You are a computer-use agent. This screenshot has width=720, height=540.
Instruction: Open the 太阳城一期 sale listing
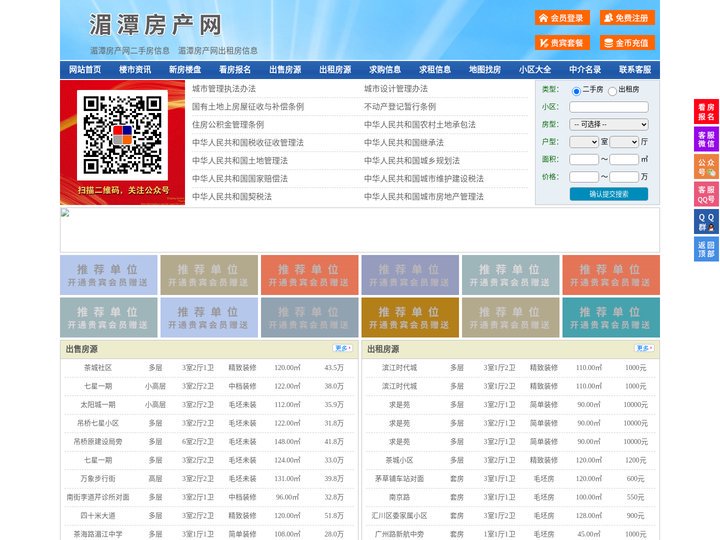click(98, 405)
